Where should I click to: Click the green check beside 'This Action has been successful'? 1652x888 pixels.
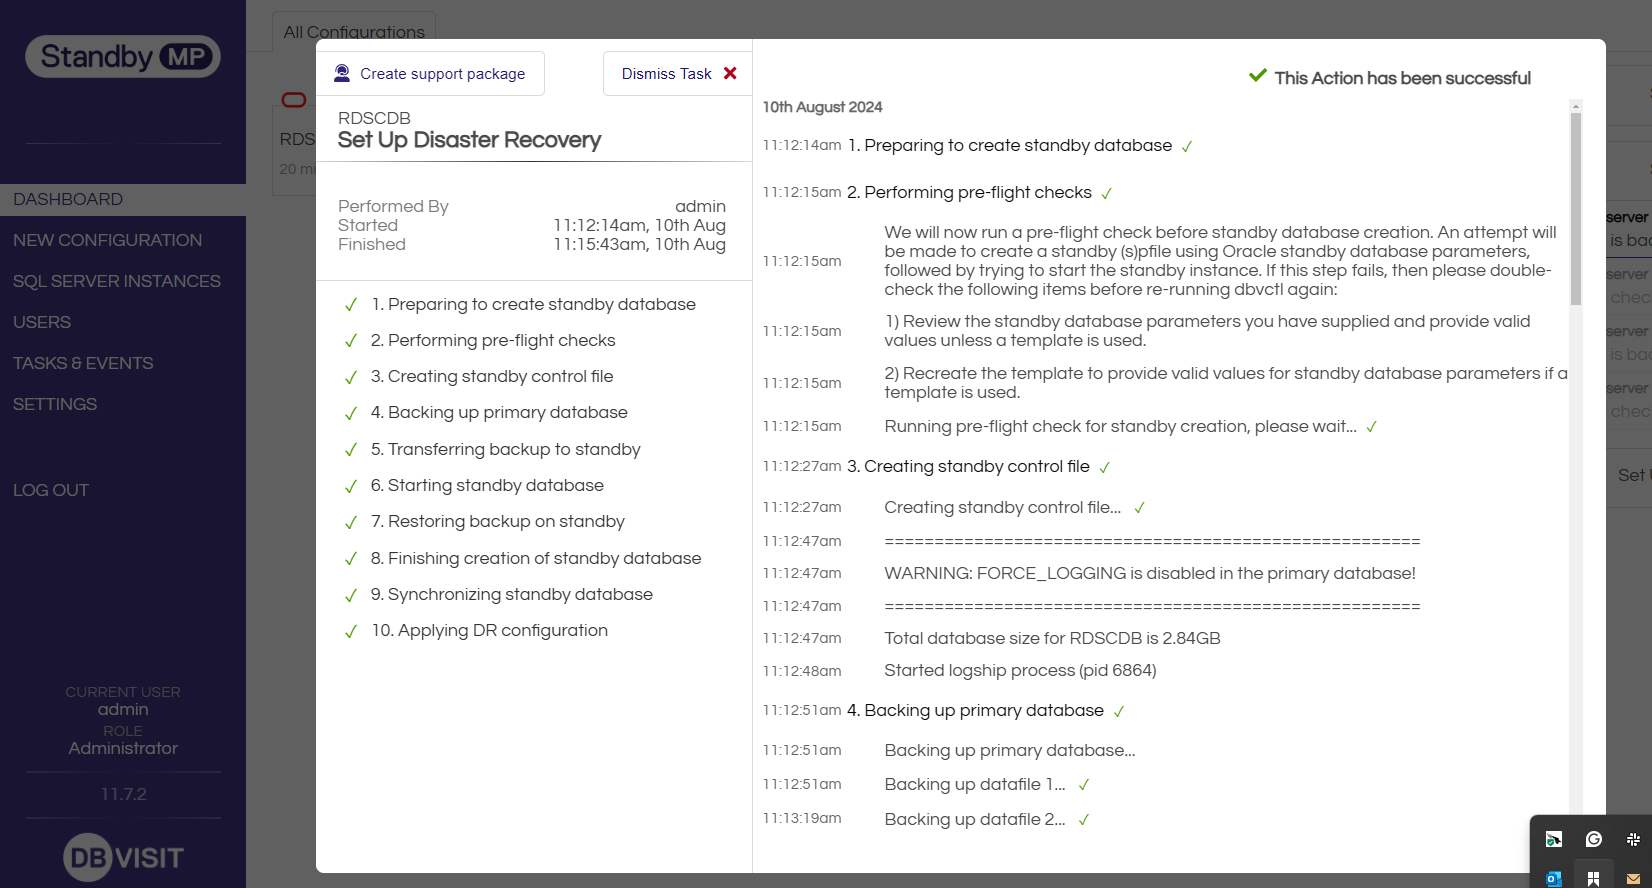[x=1258, y=76]
